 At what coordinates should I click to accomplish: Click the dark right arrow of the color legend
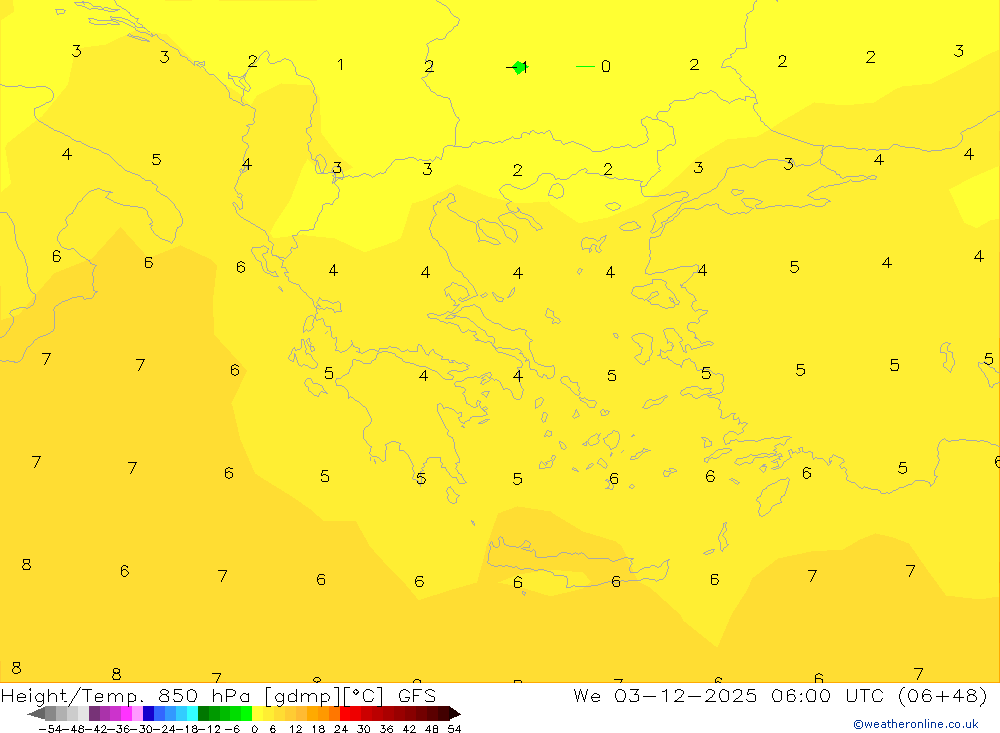tap(455, 713)
